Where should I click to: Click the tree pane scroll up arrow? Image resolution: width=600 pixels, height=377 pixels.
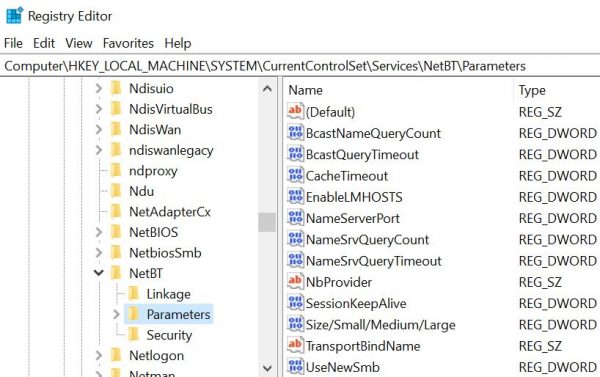267,89
